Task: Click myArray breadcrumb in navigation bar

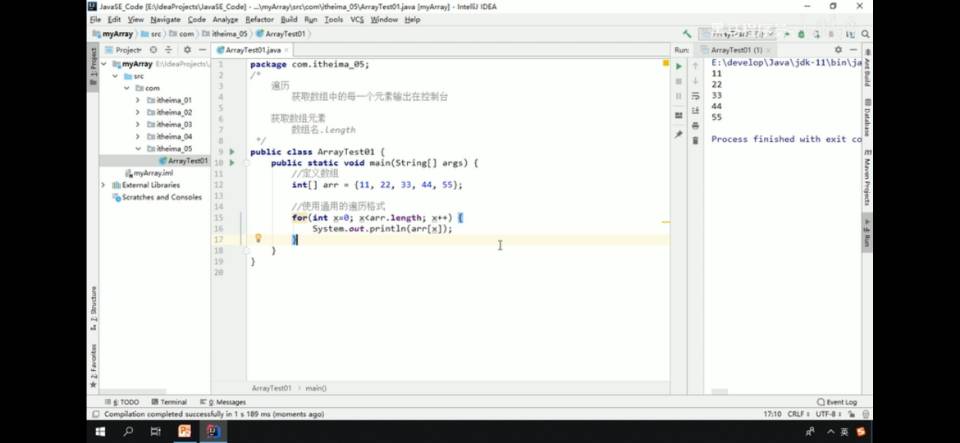Action: [x=113, y=34]
